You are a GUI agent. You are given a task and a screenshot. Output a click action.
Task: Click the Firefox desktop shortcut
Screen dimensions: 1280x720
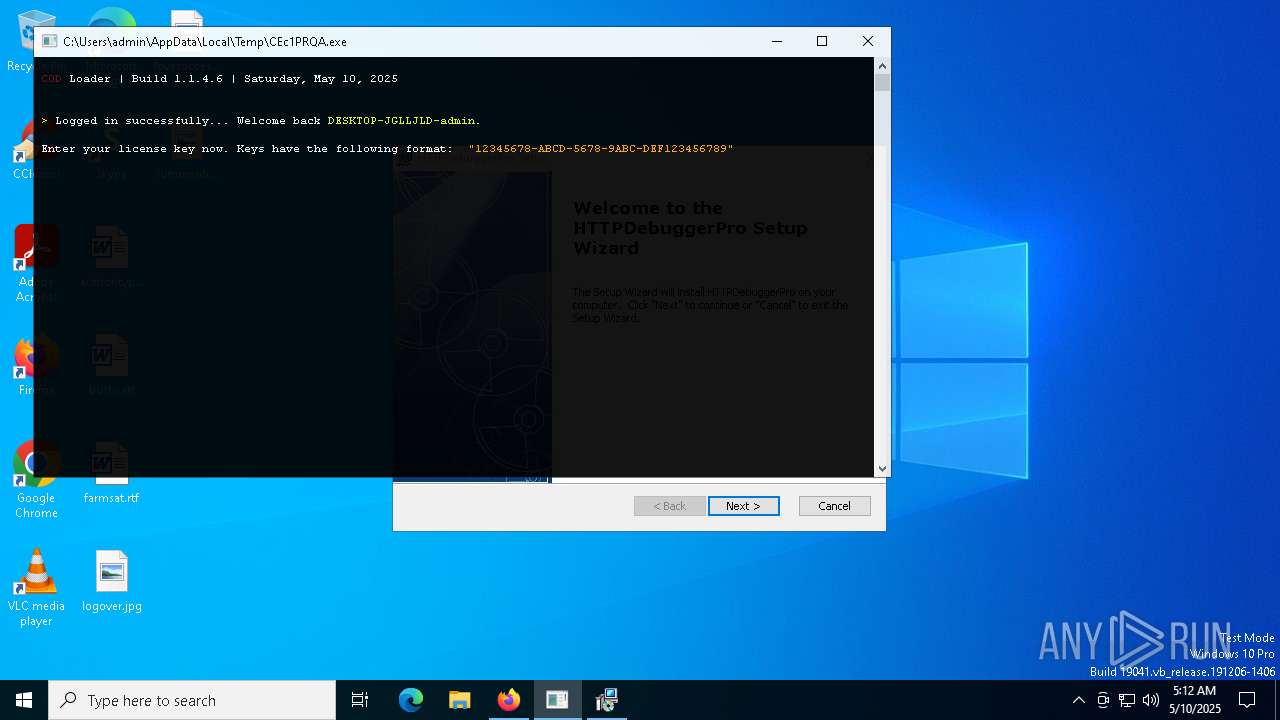click(36, 365)
